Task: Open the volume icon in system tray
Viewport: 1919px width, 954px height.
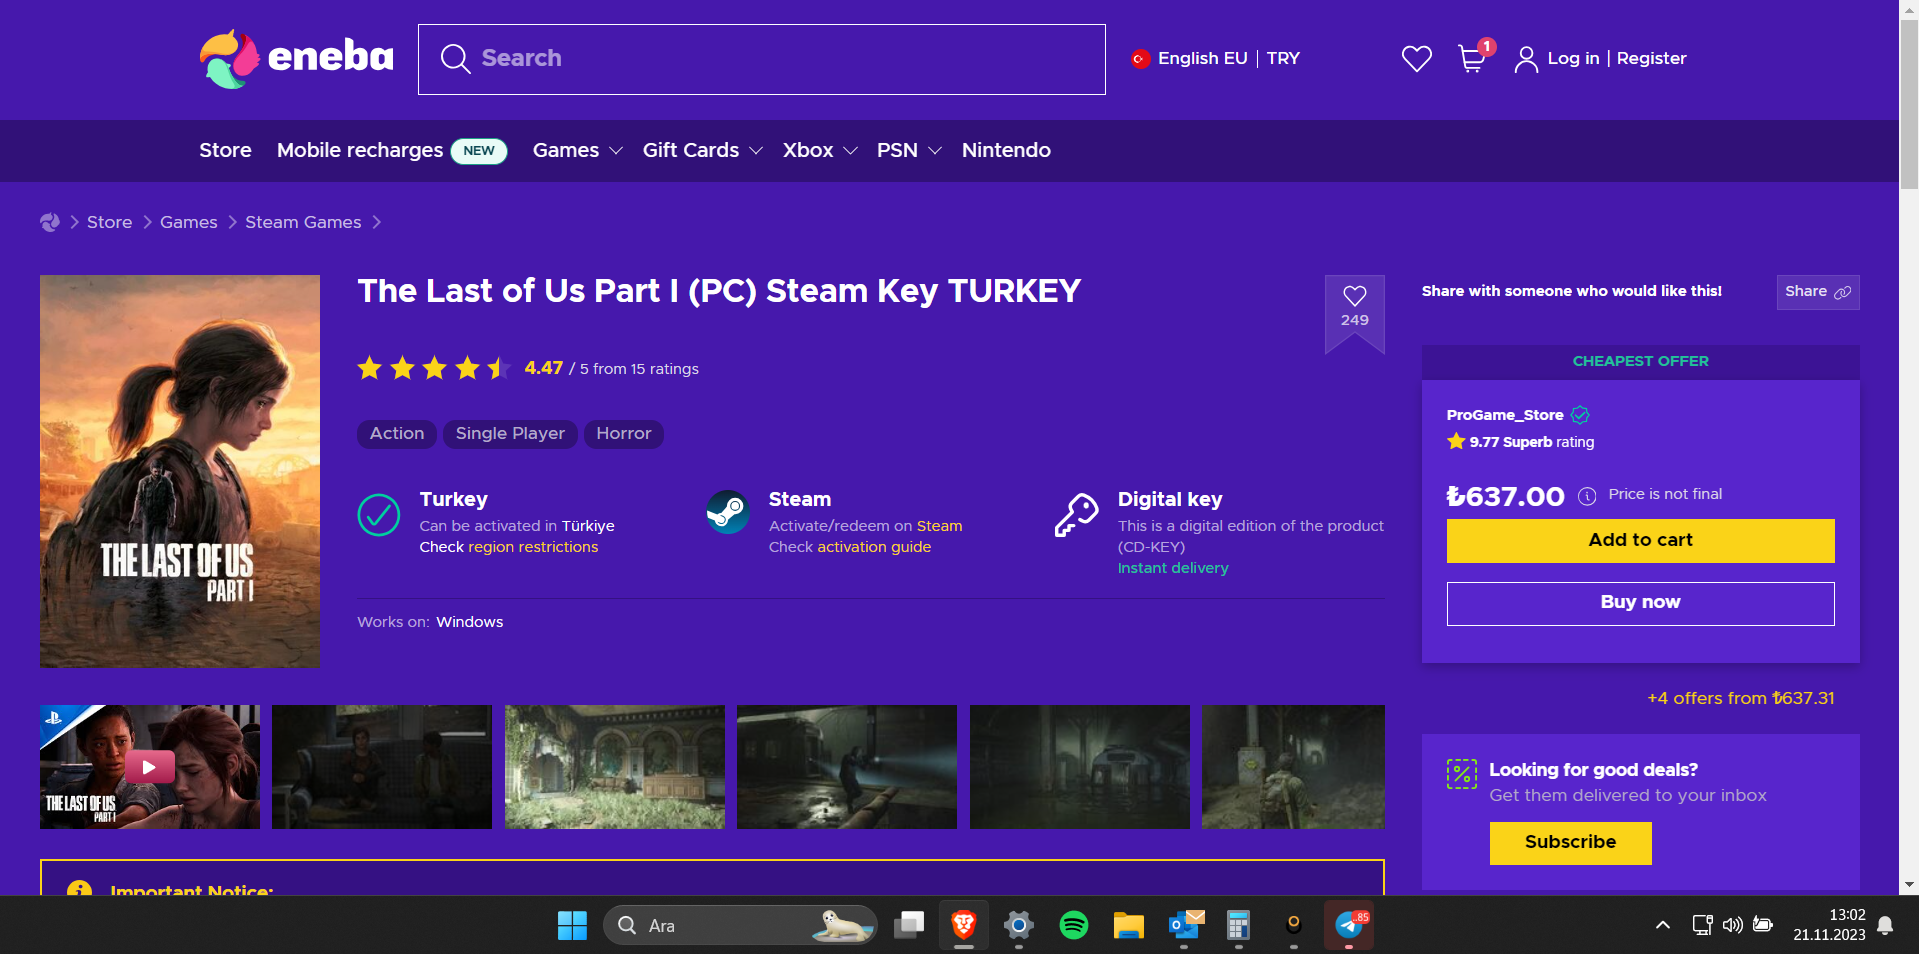Action: click(x=1733, y=925)
